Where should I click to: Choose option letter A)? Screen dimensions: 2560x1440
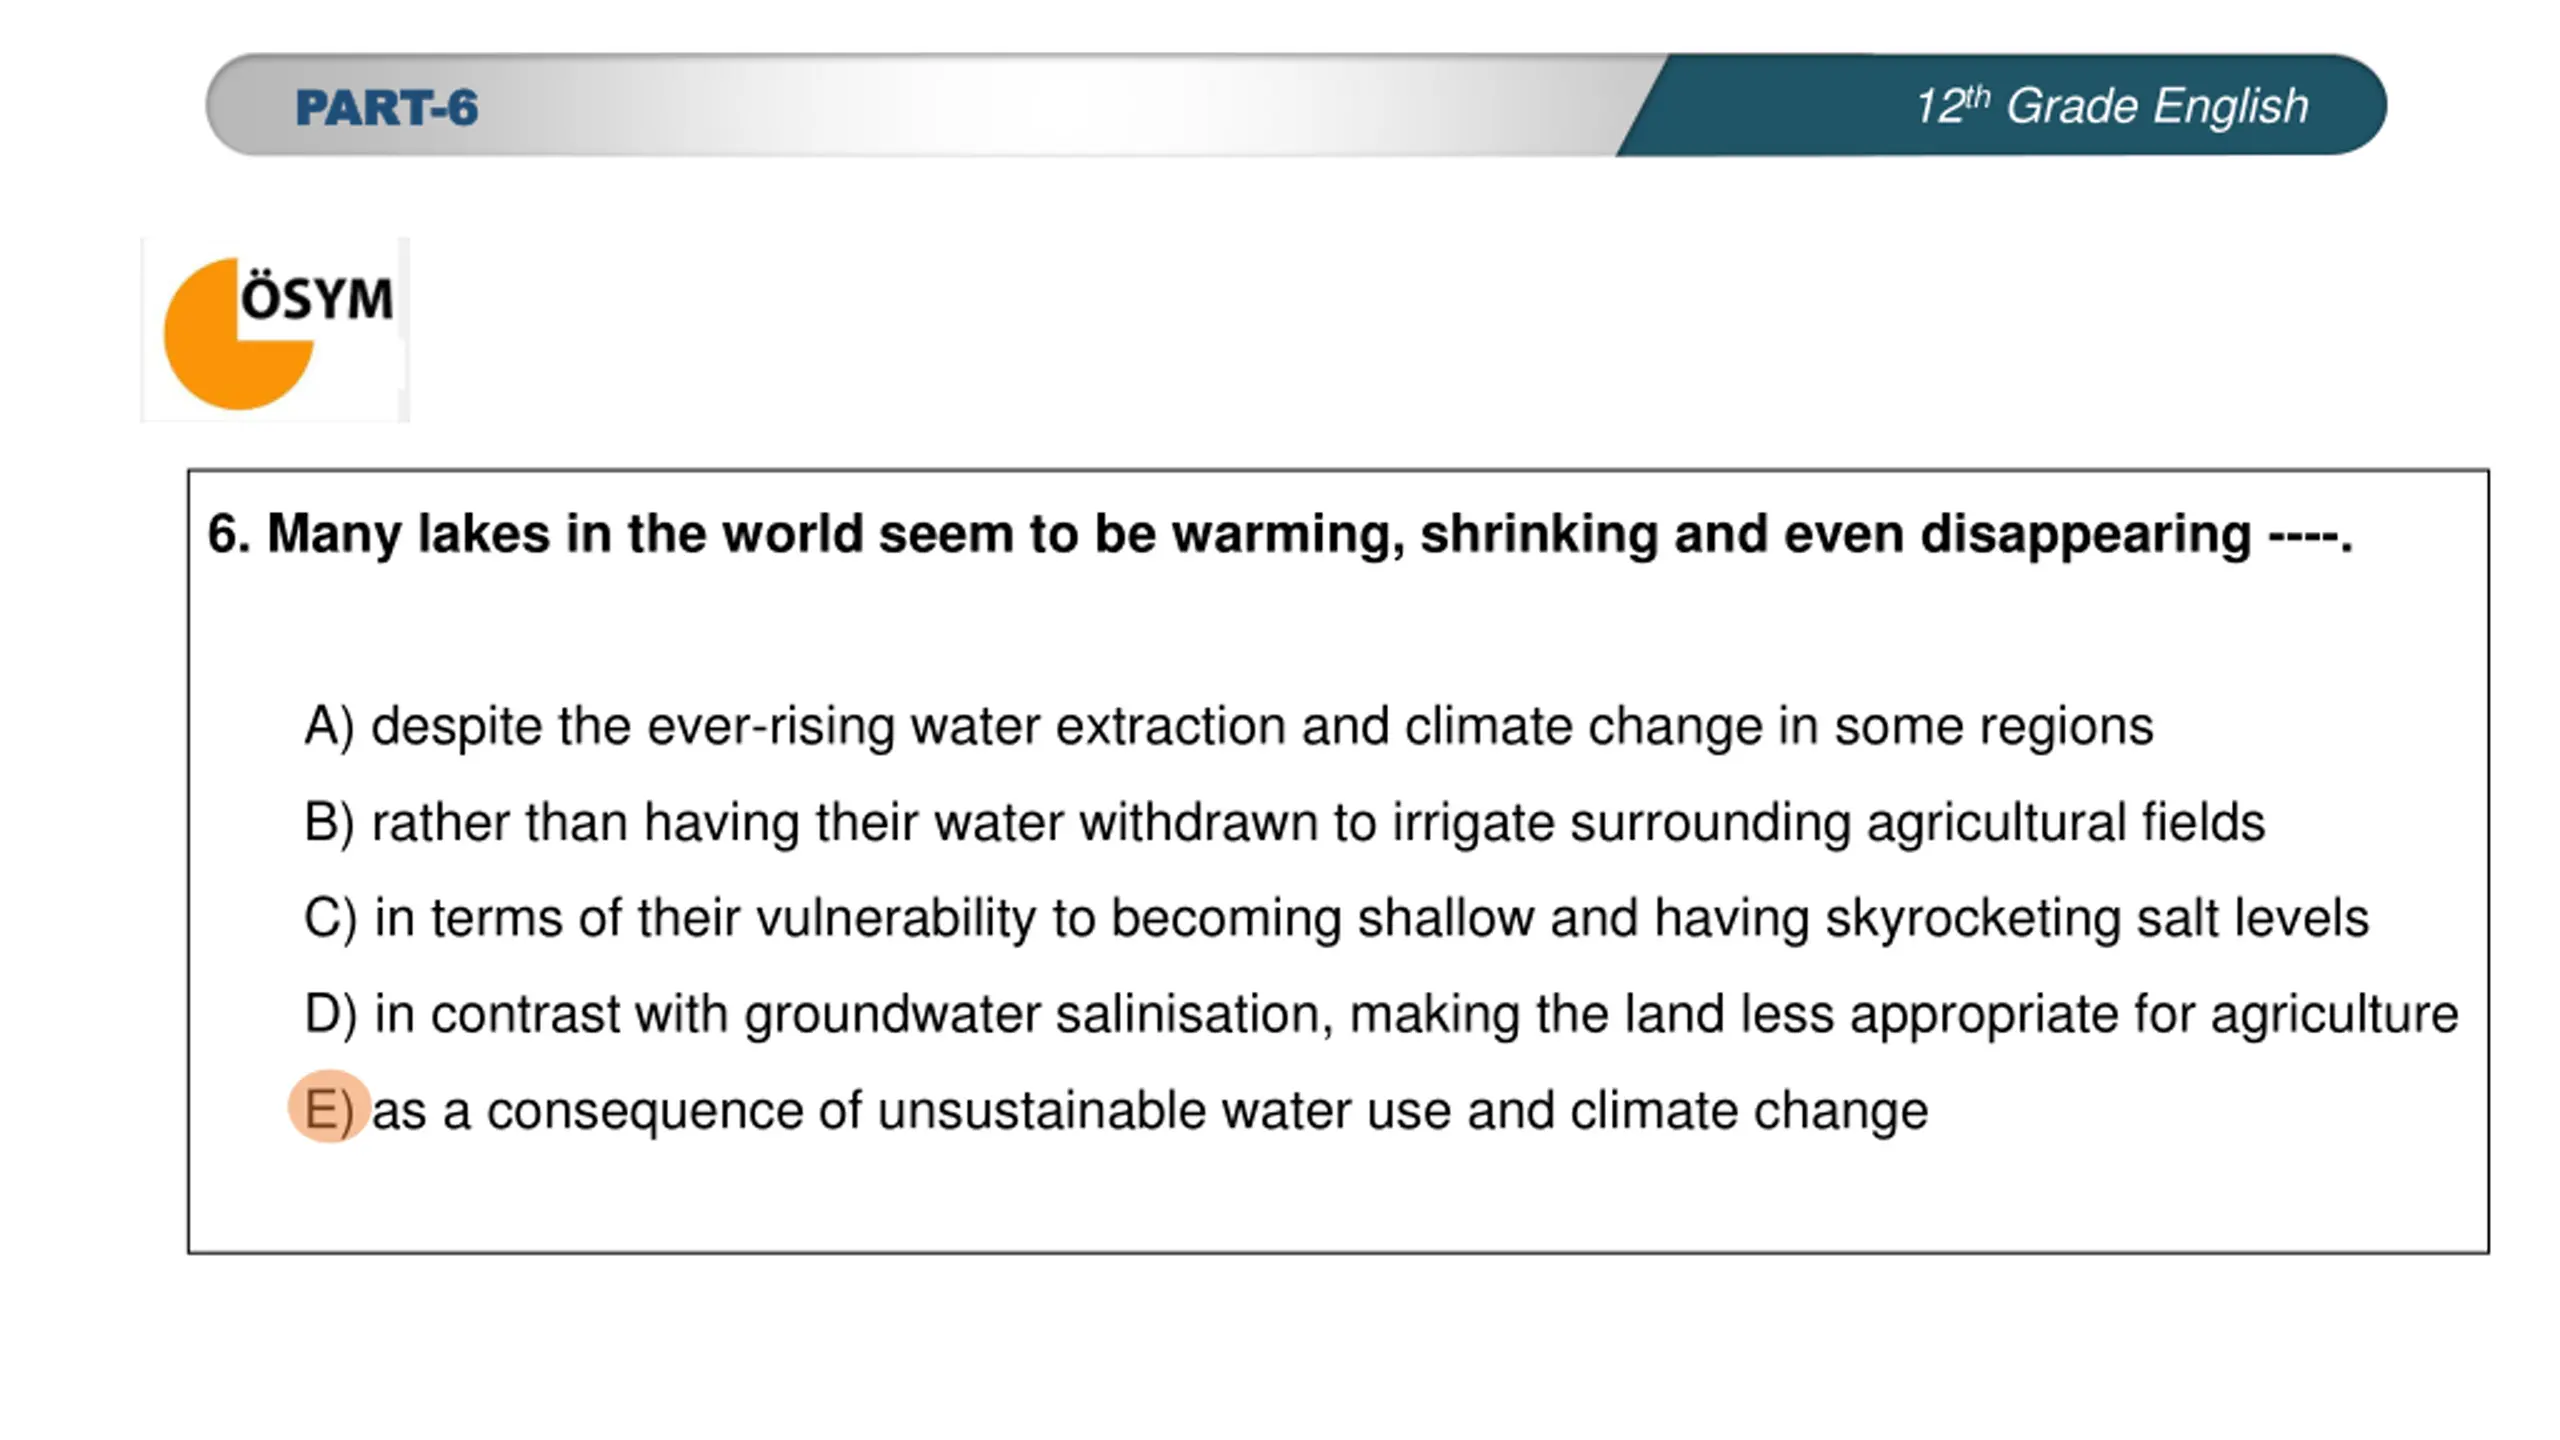[329, 725]
